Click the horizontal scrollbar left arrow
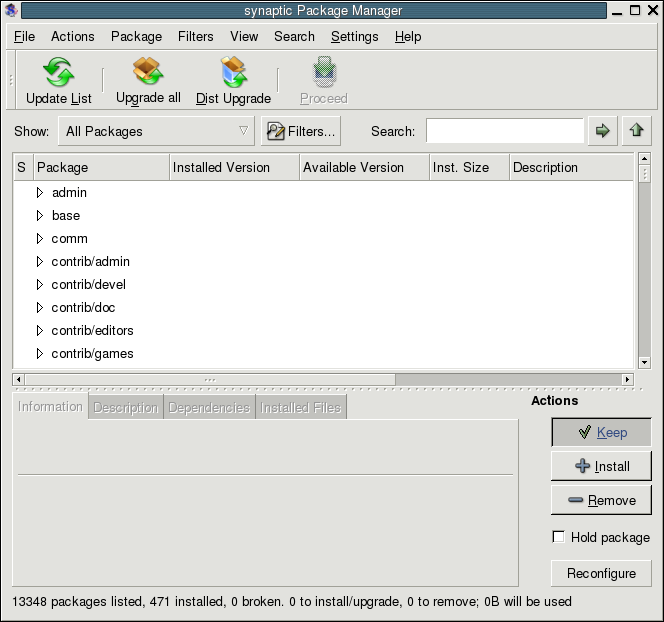Viewport: 664px width, 622px height. click(x=19, y=379)
